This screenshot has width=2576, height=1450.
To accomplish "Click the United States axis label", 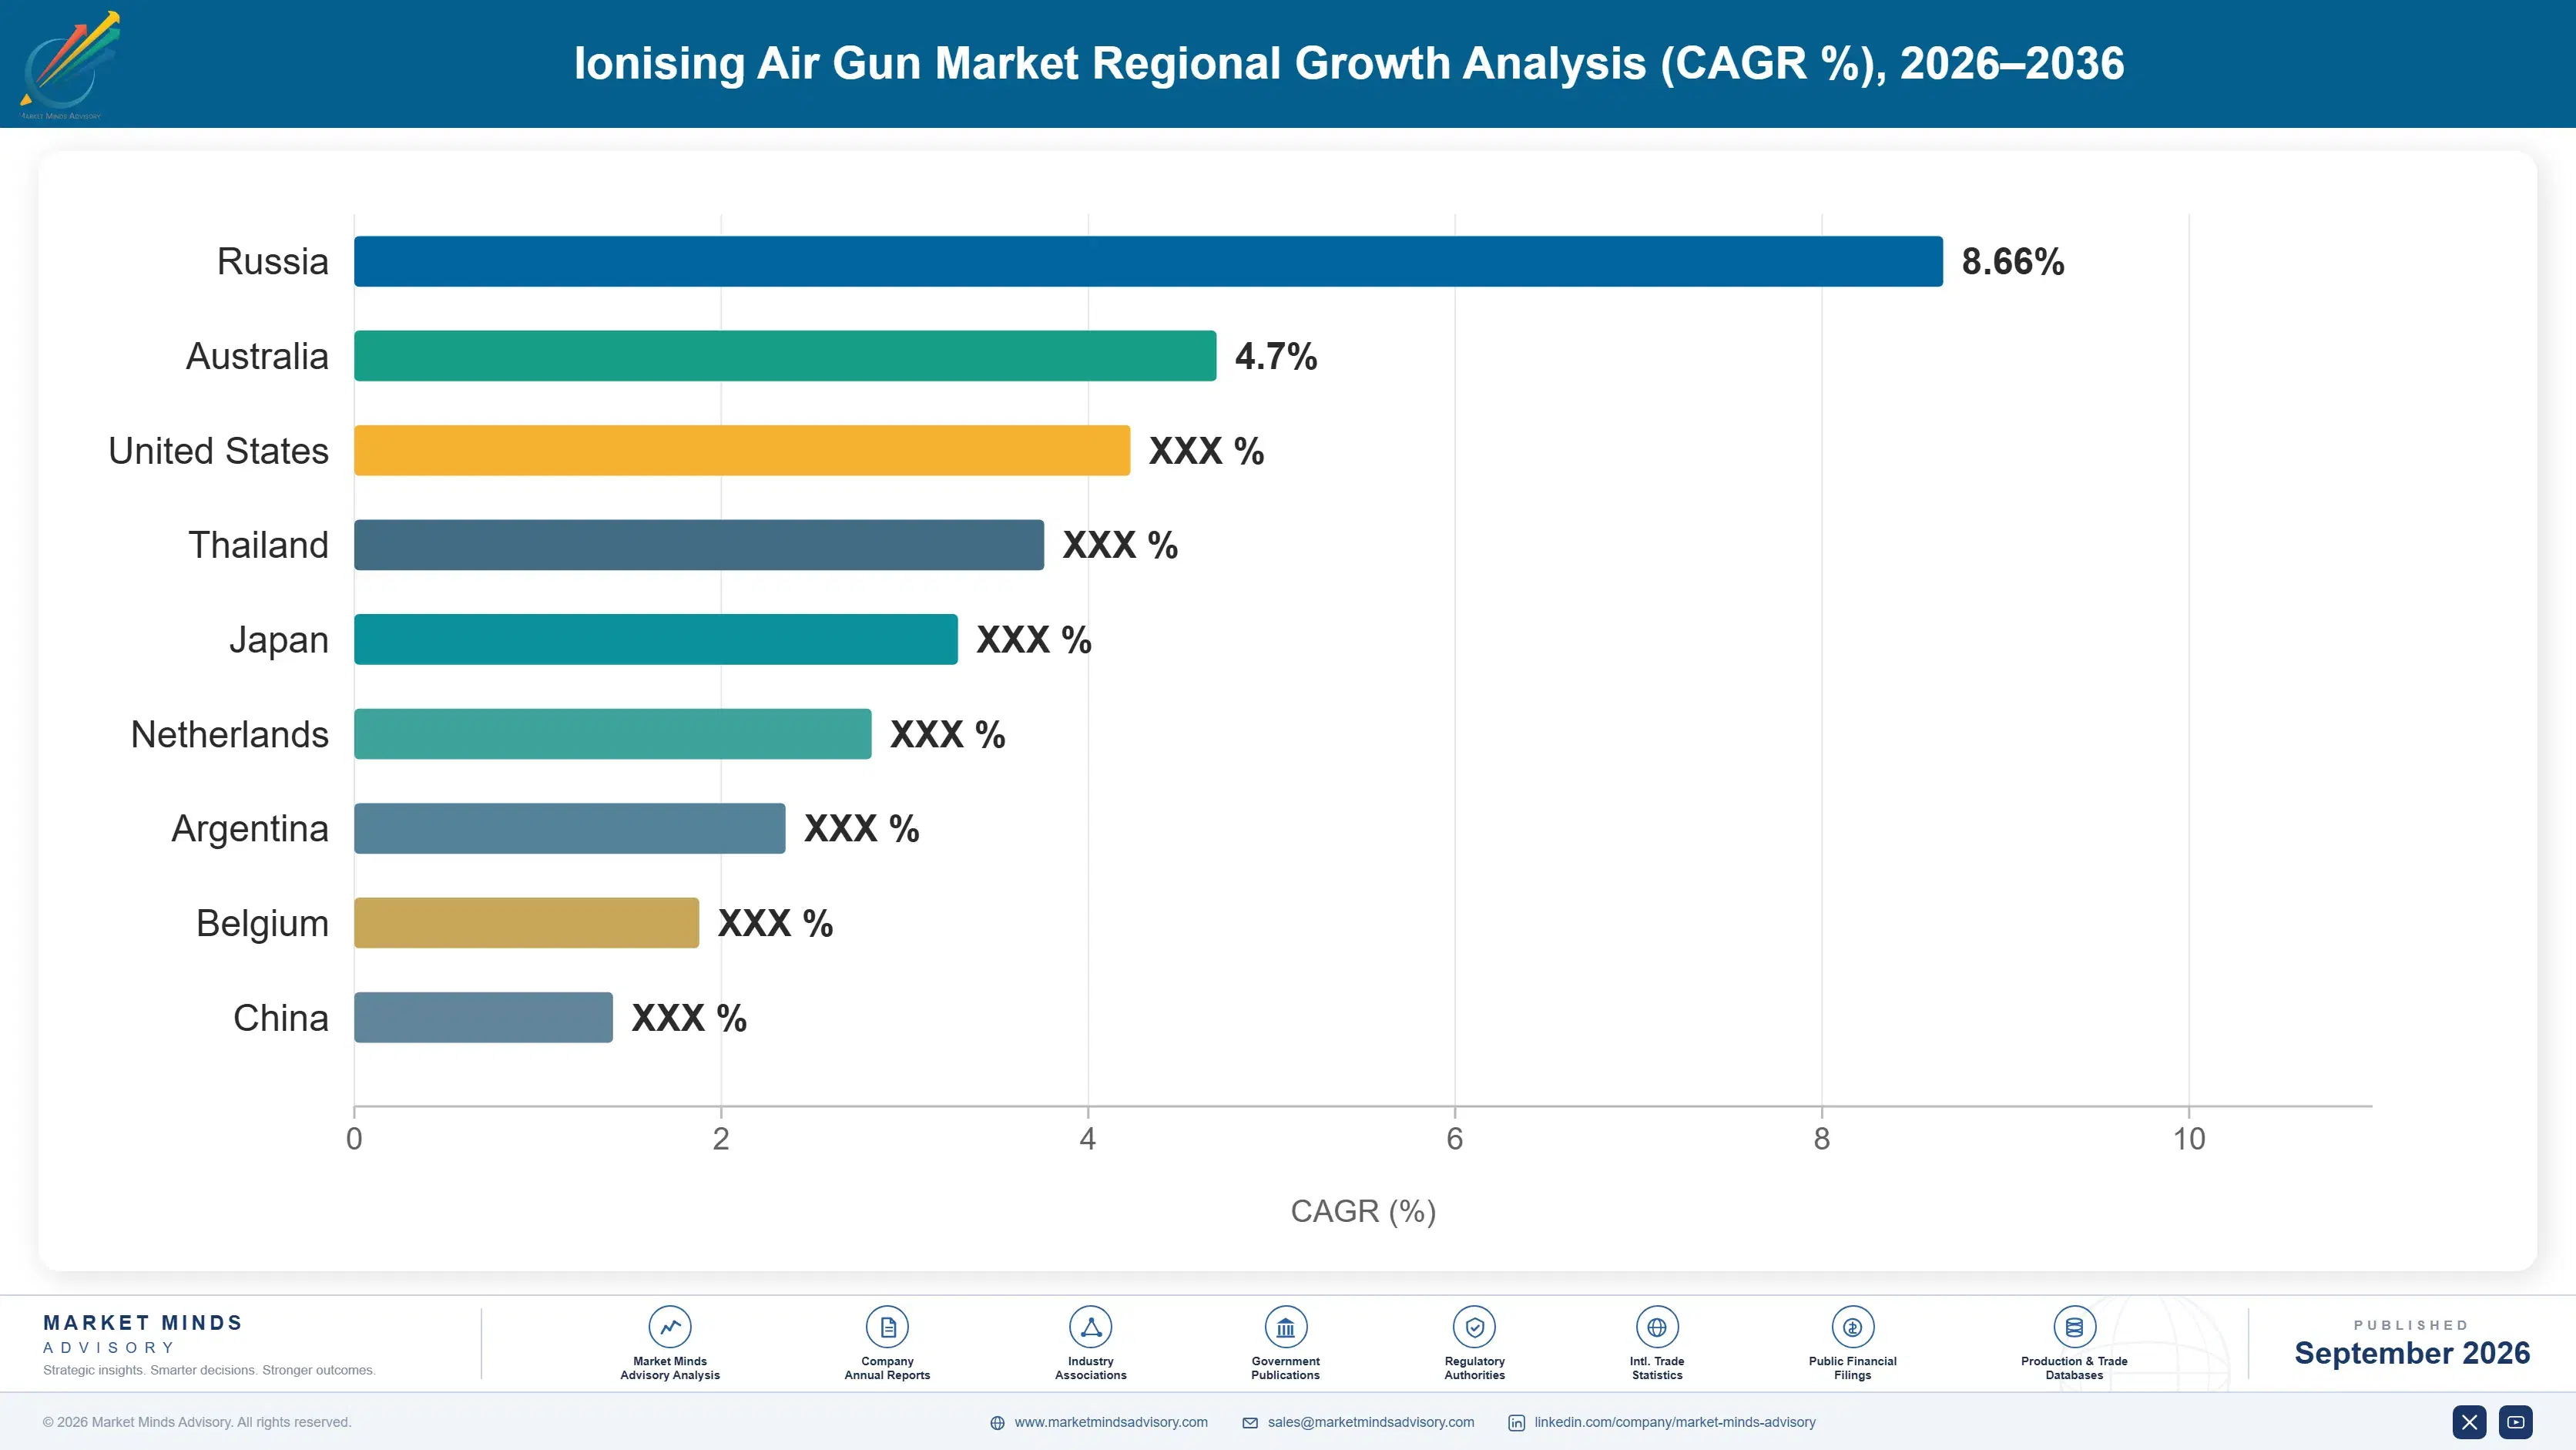I will (x=219, y=450).
